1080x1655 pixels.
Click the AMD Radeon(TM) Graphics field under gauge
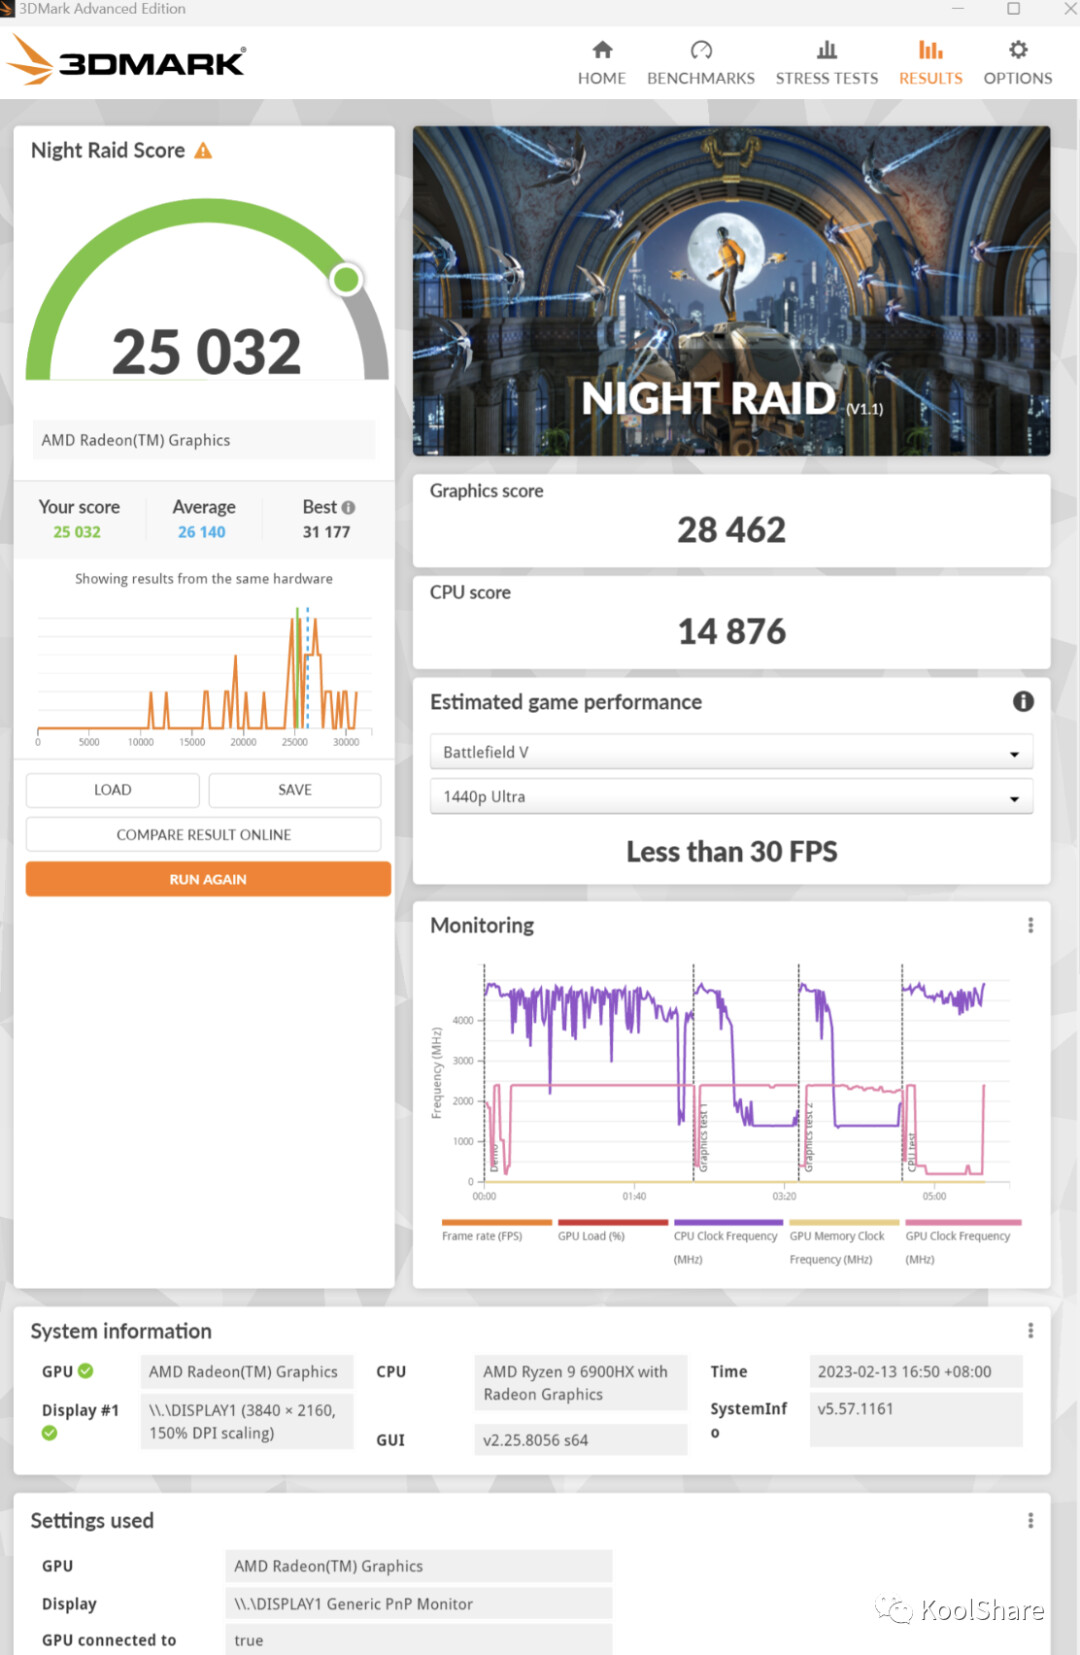204,440
